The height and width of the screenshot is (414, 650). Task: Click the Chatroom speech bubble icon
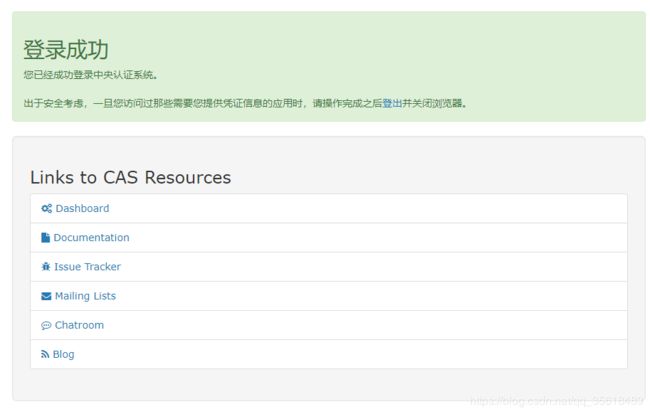[46, 325]
